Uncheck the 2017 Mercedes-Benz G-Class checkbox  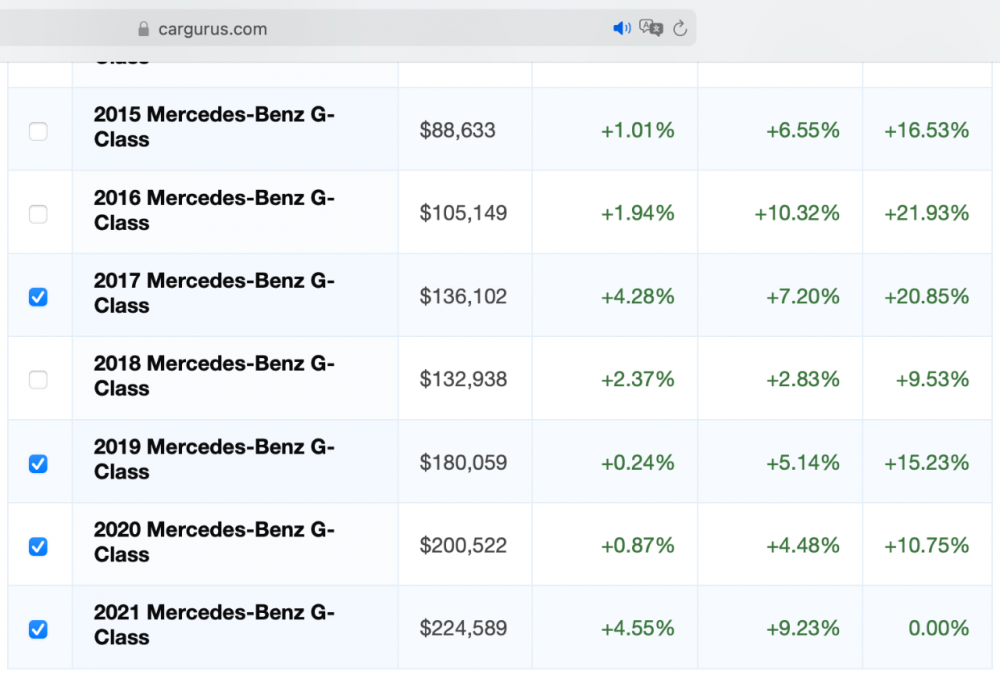click(38, 297)
